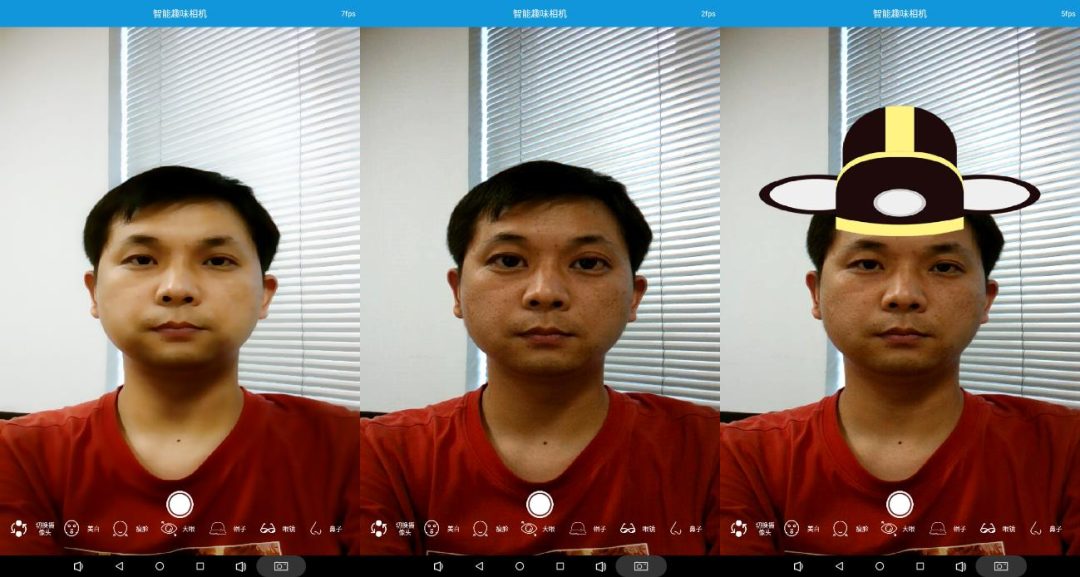
Task: Tap the 美白 whitening face icon in 7fps screen
Action: 72,528
